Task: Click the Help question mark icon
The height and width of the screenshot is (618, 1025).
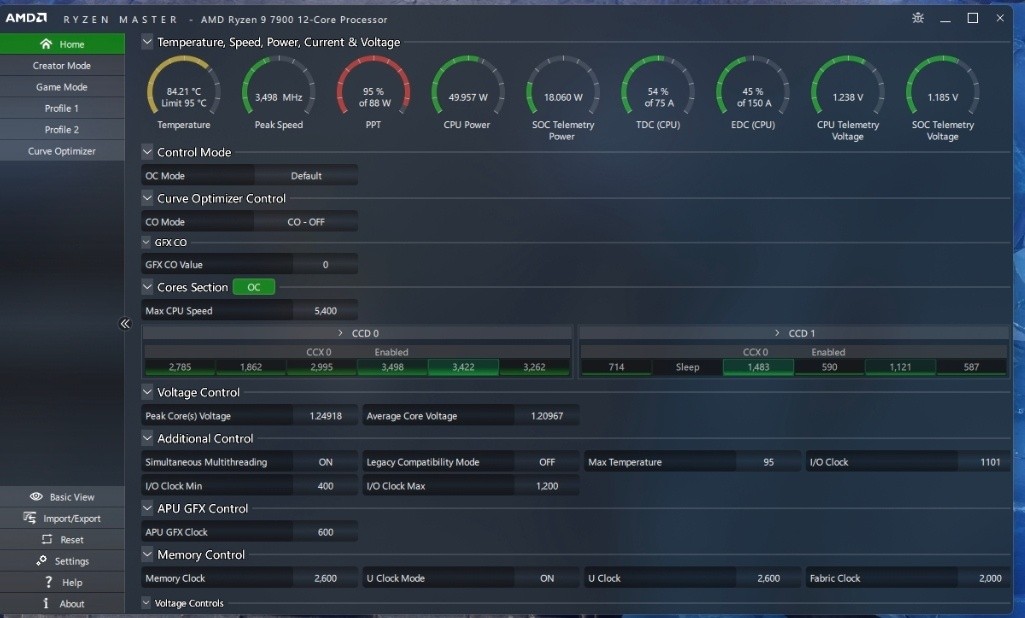Action: tap(46, 582)
